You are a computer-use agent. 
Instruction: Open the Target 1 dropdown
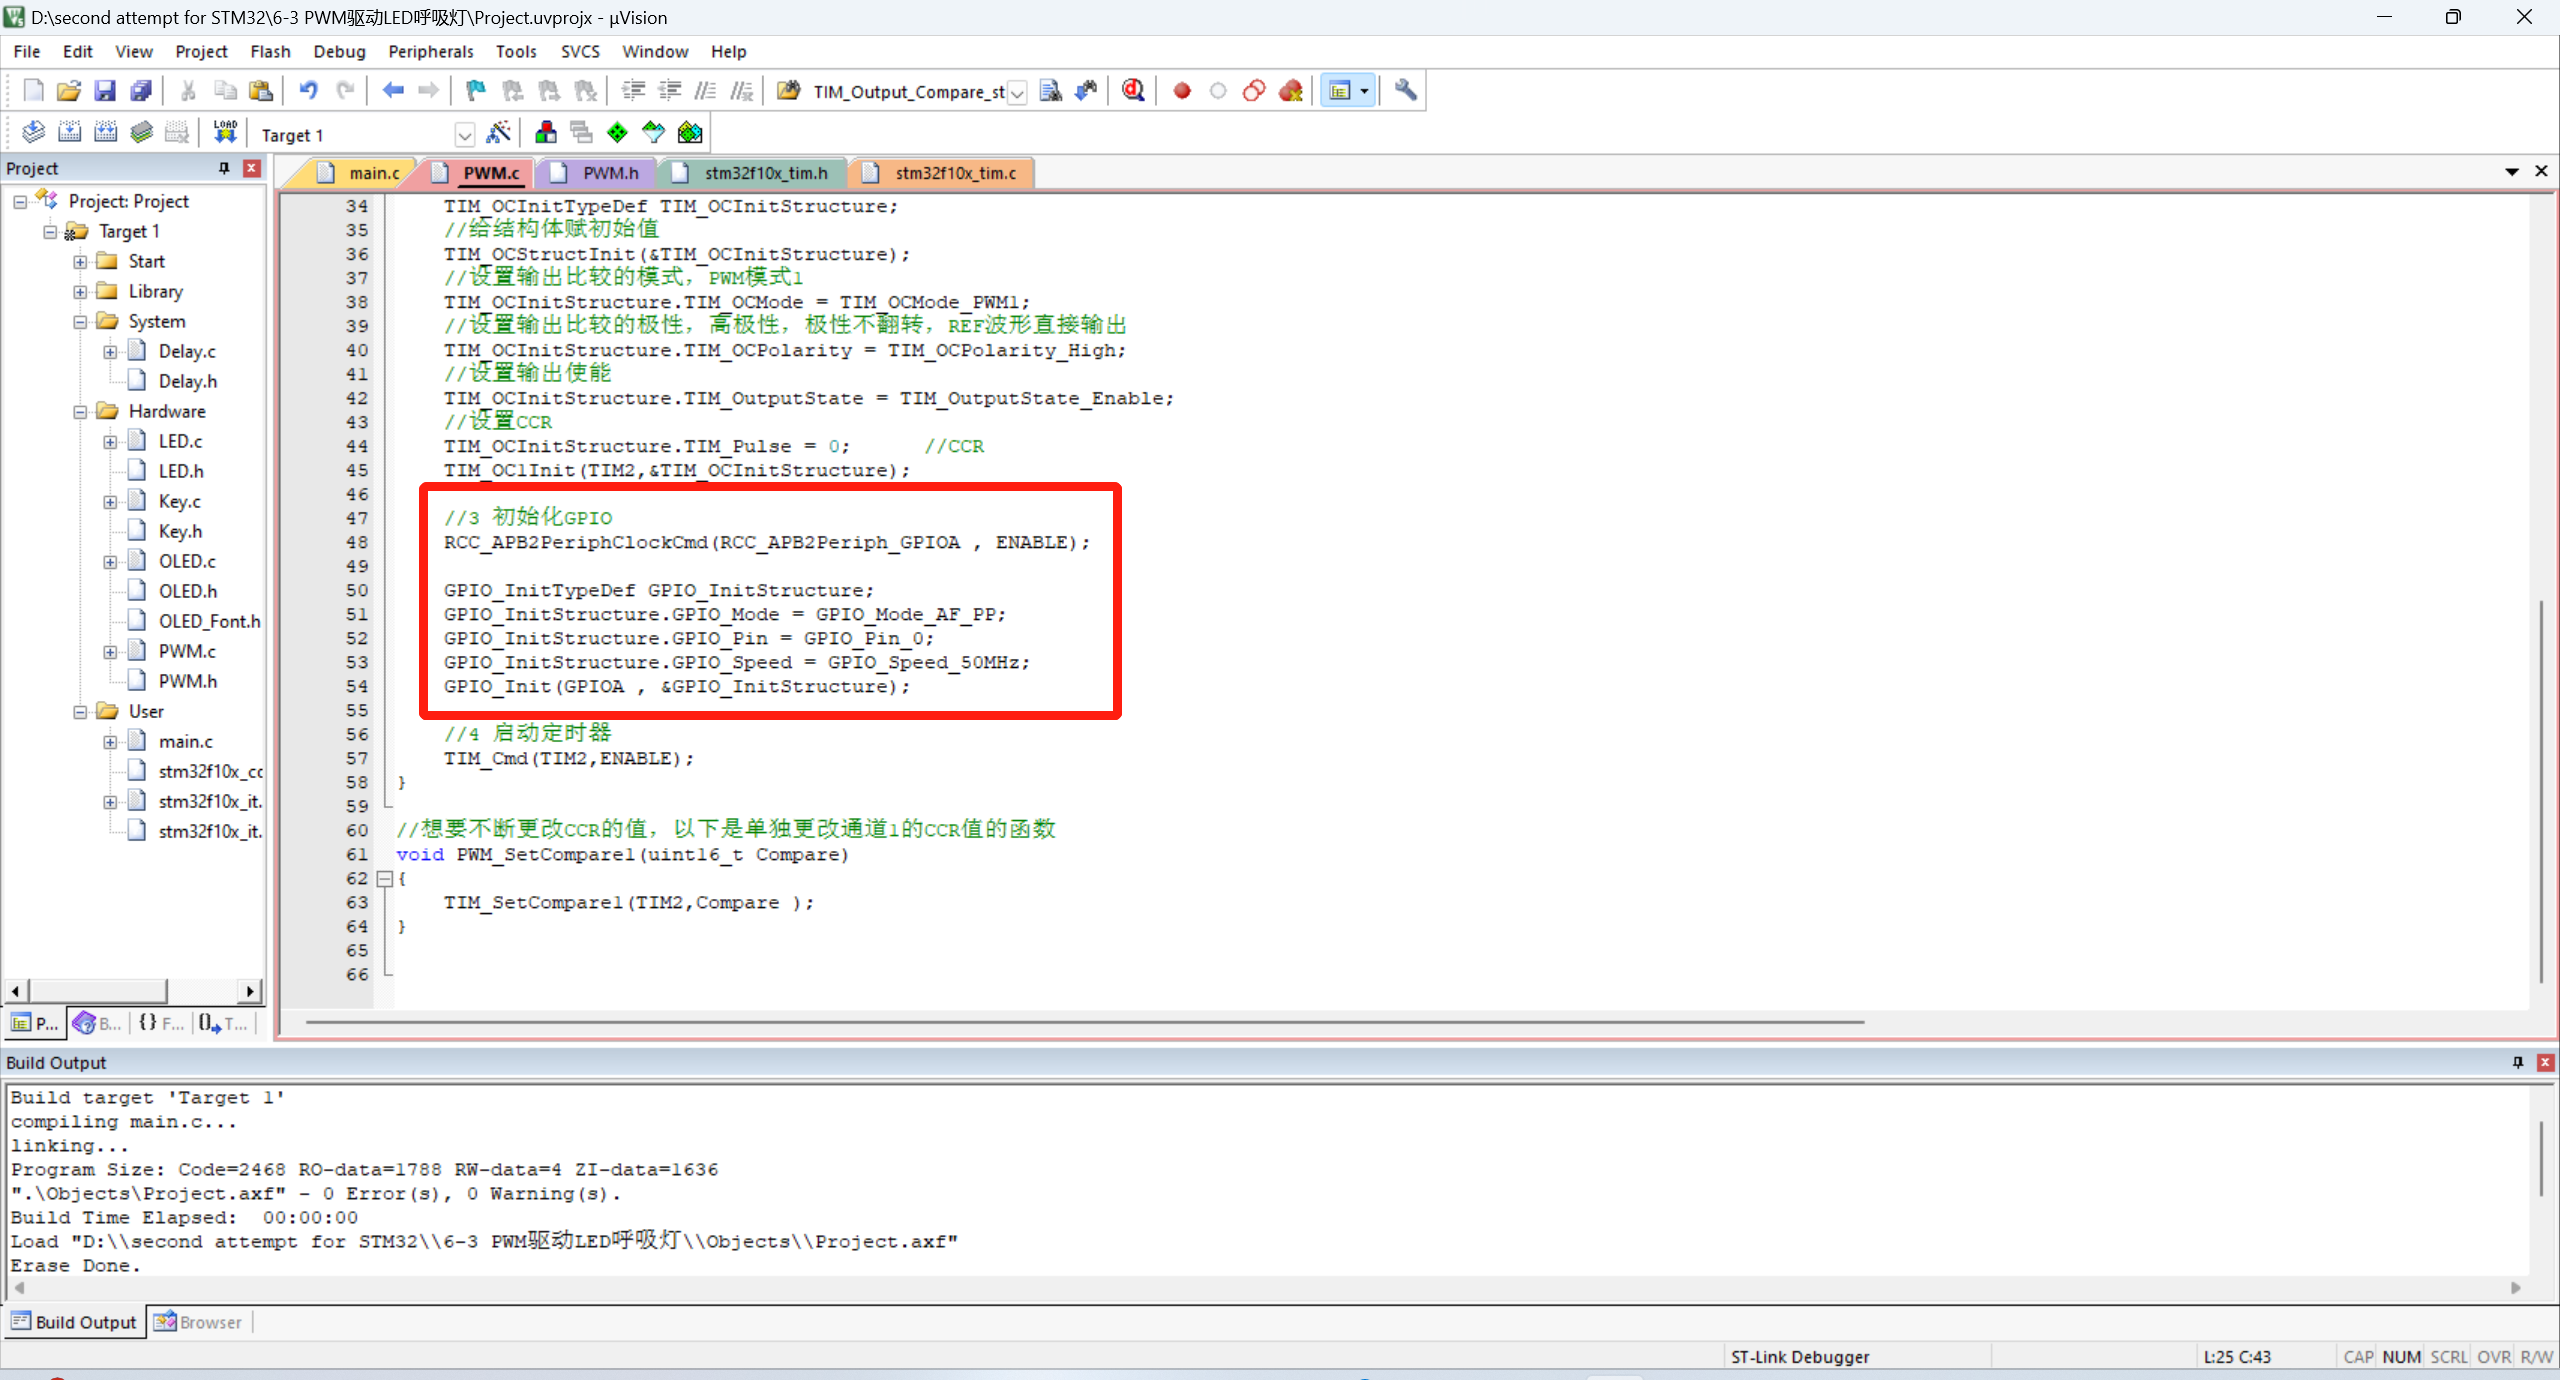pos(464,135)
